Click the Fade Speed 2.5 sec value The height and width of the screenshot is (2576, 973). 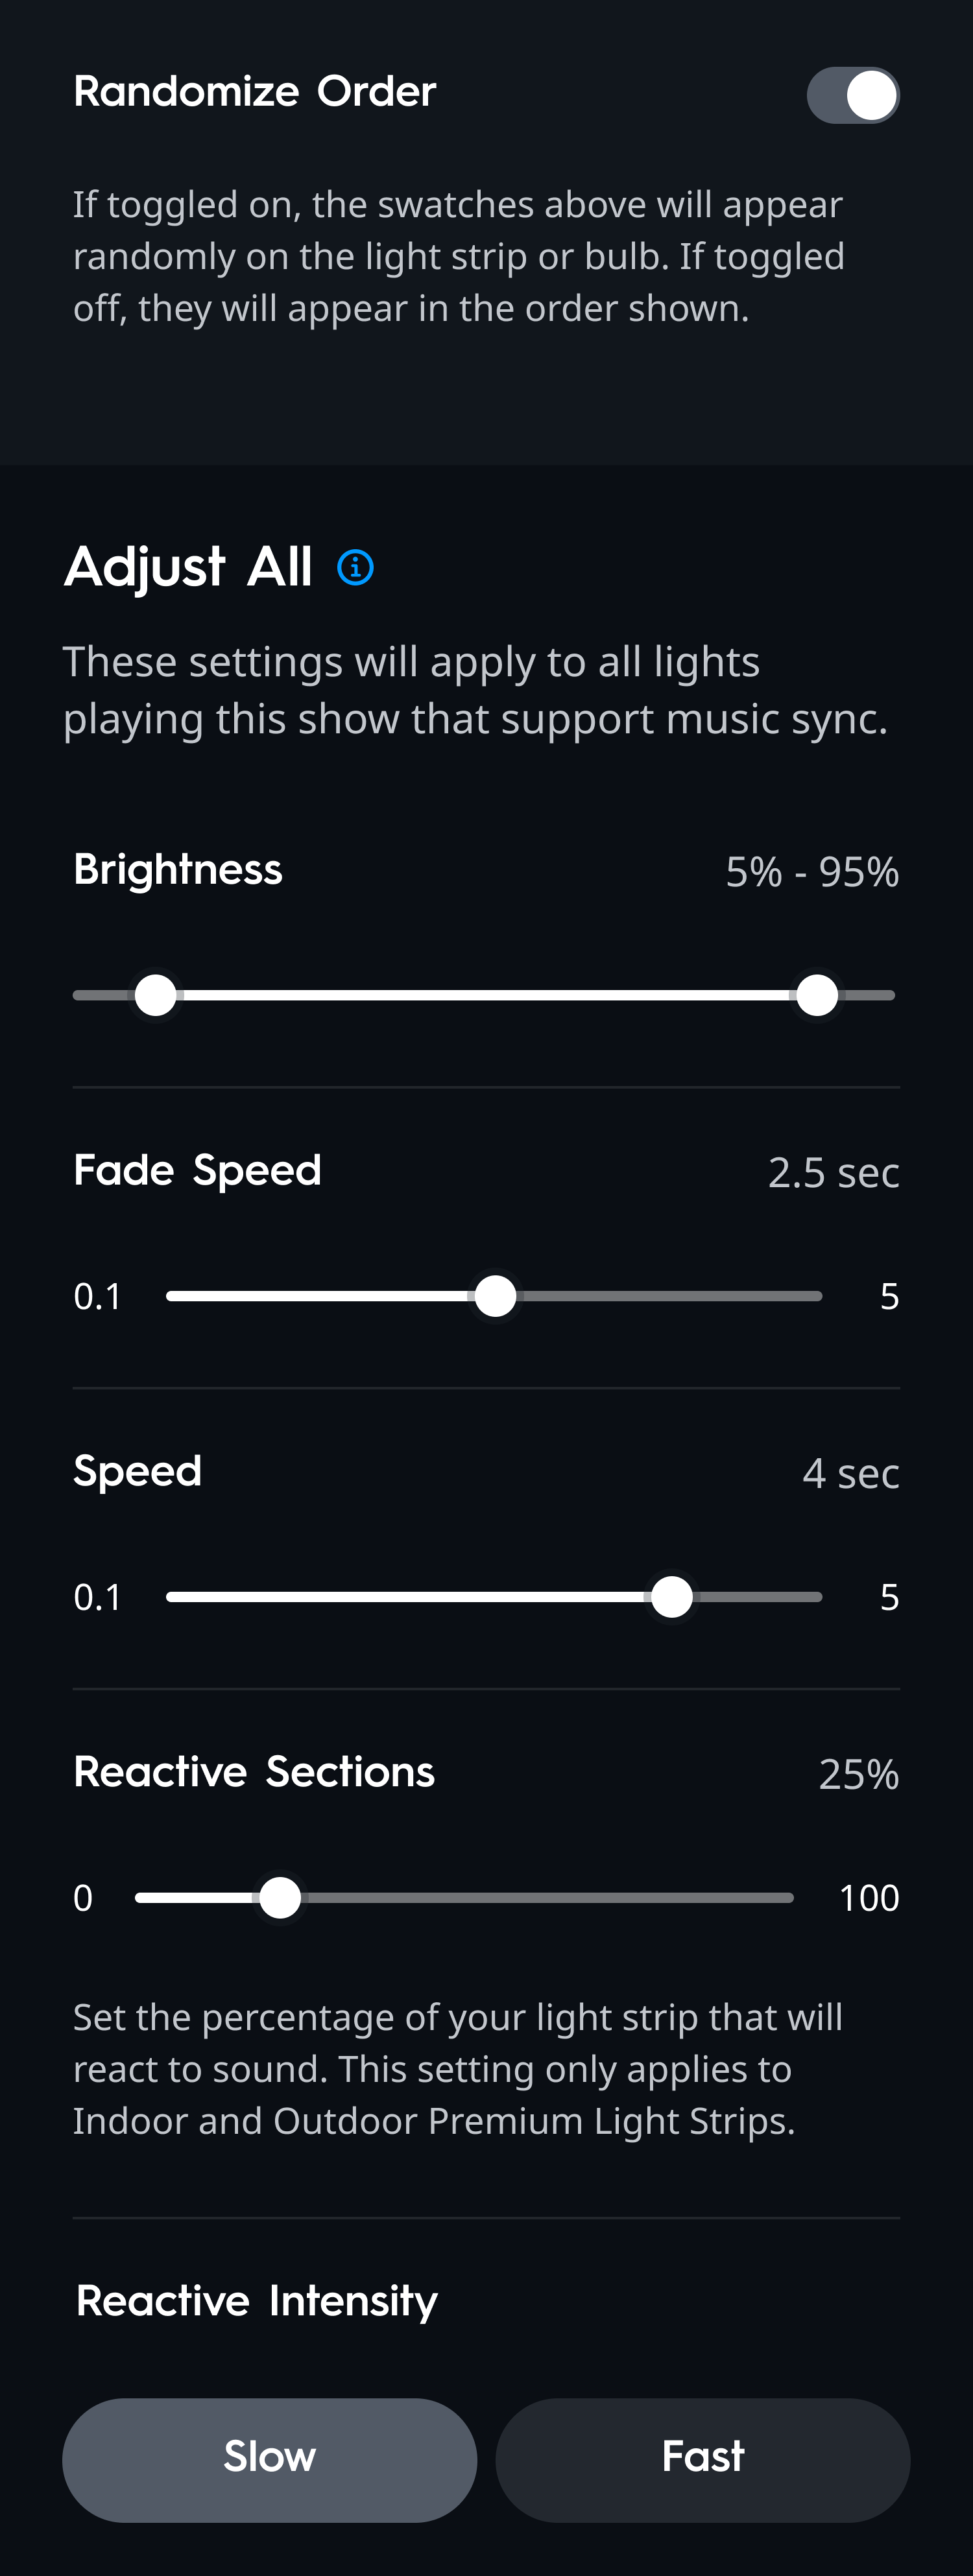point(833,1172)
